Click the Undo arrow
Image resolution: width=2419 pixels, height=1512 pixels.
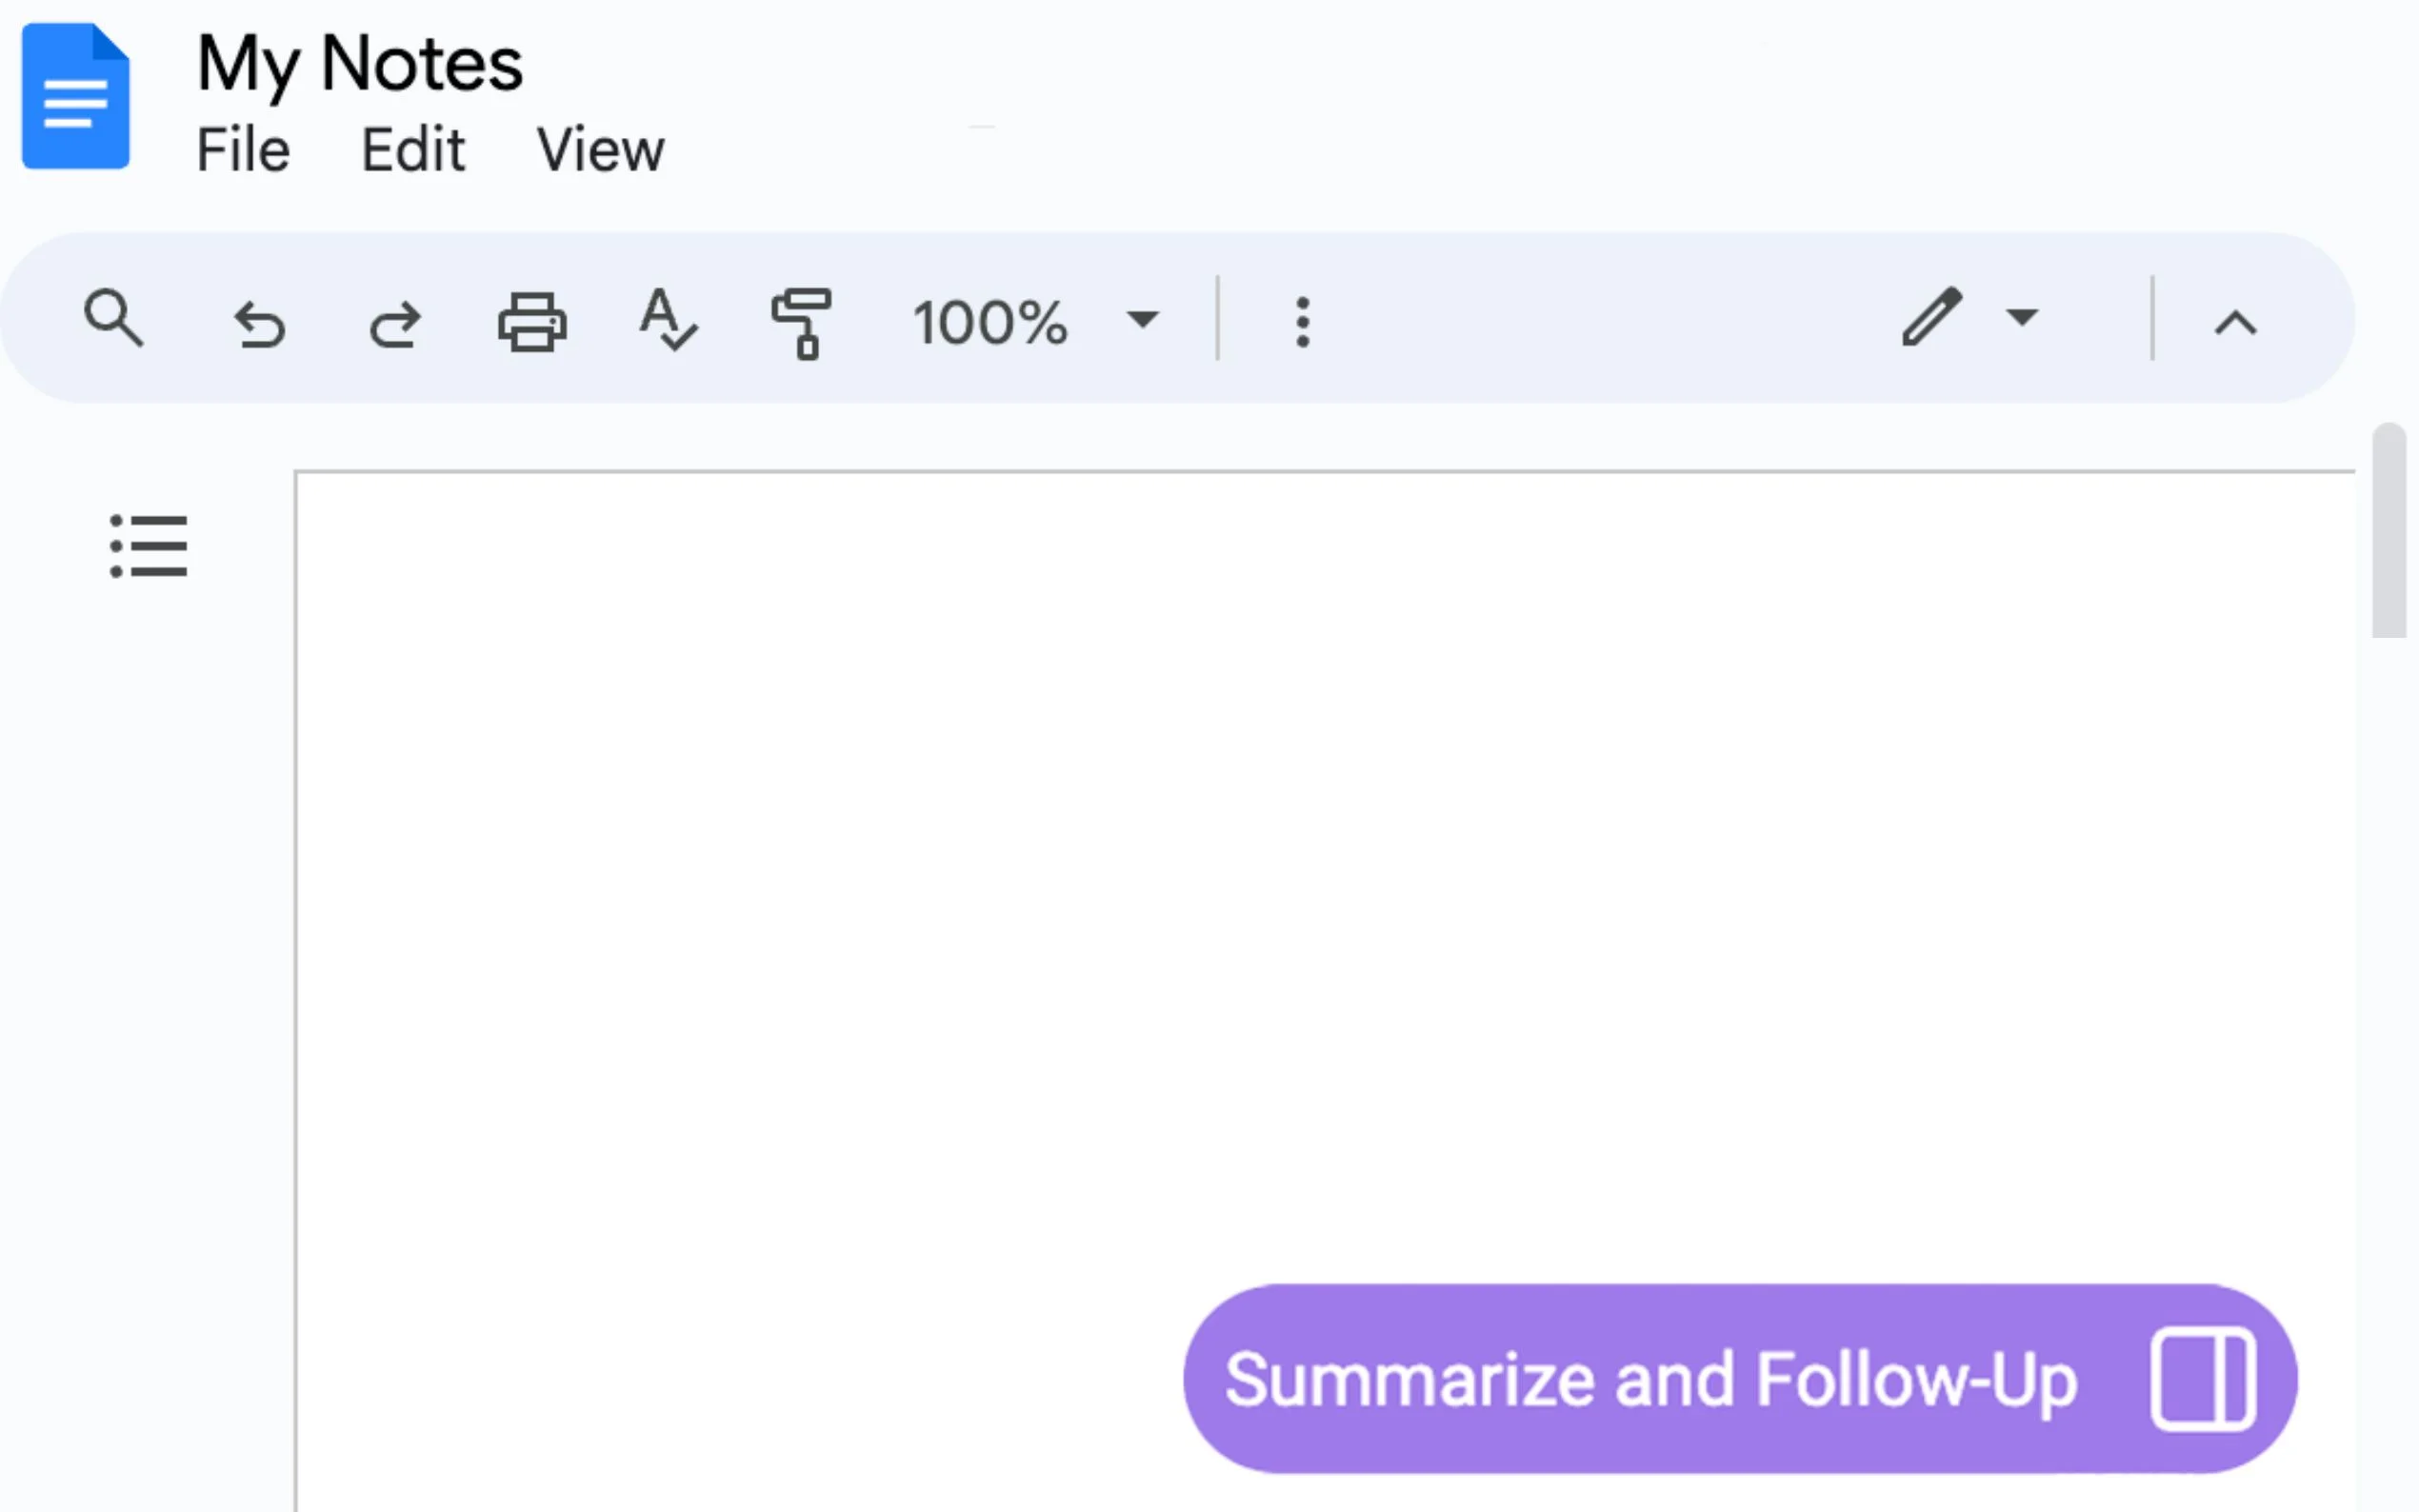click(x=260, y=324)
